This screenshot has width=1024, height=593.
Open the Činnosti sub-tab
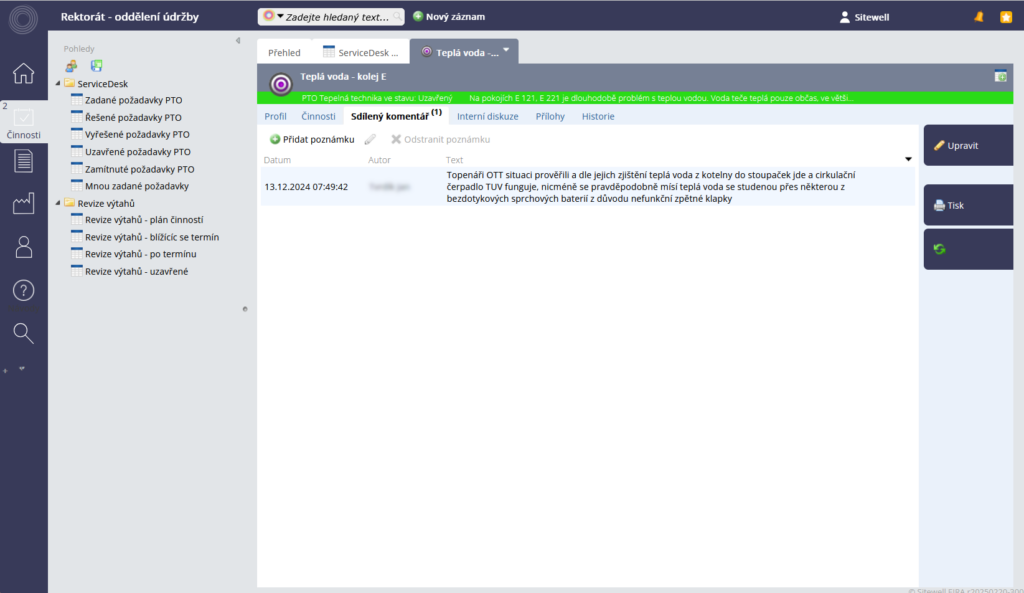click(318, 116)
